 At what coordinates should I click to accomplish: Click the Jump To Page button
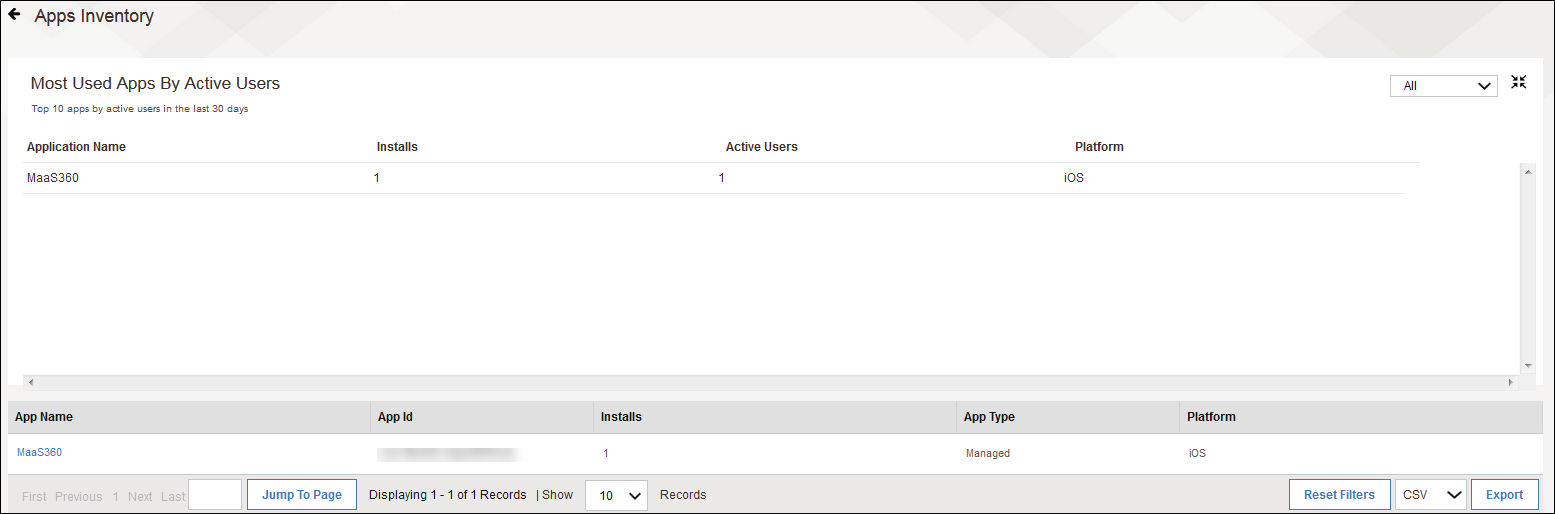(302, 495)
